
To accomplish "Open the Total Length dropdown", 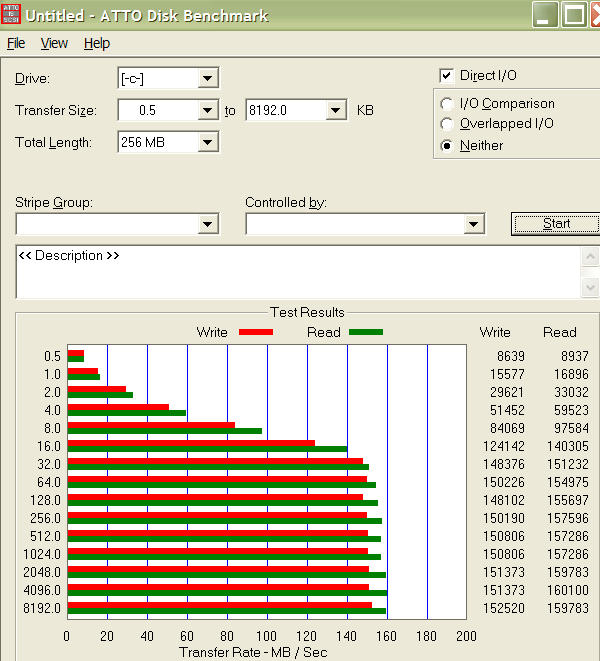I will pos(207,142).
